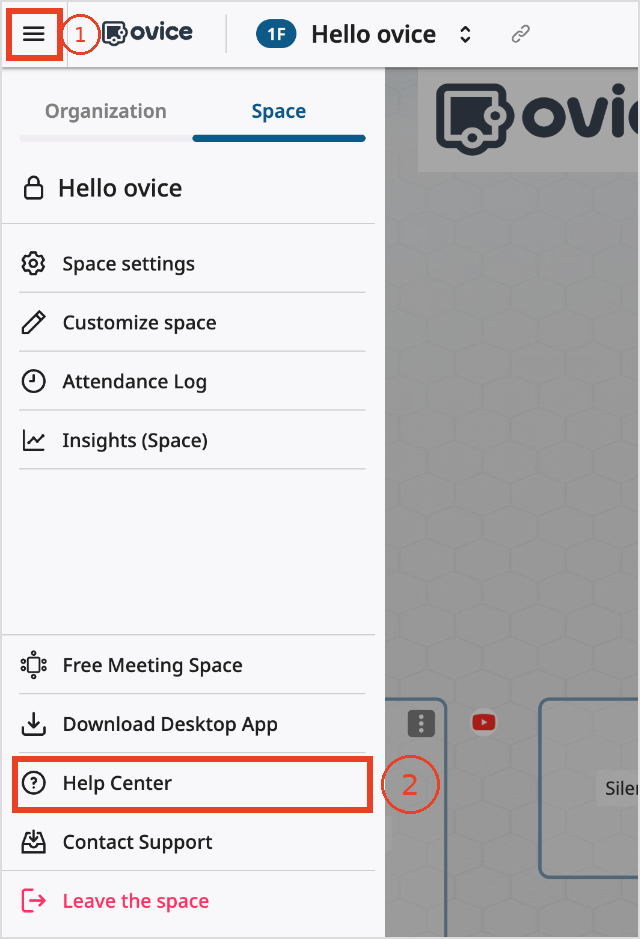Screen dimensions: 640x939
Task: Expand the Hello ovice space switcher arrows
Action: 465,34
